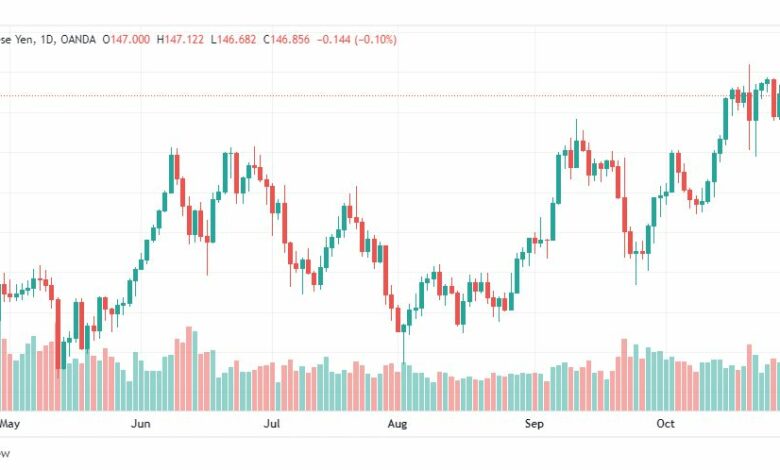Screen dimensions: 780x470
Task: Select the late-October red candle with the tallest wick
Action: coord(749,106)
